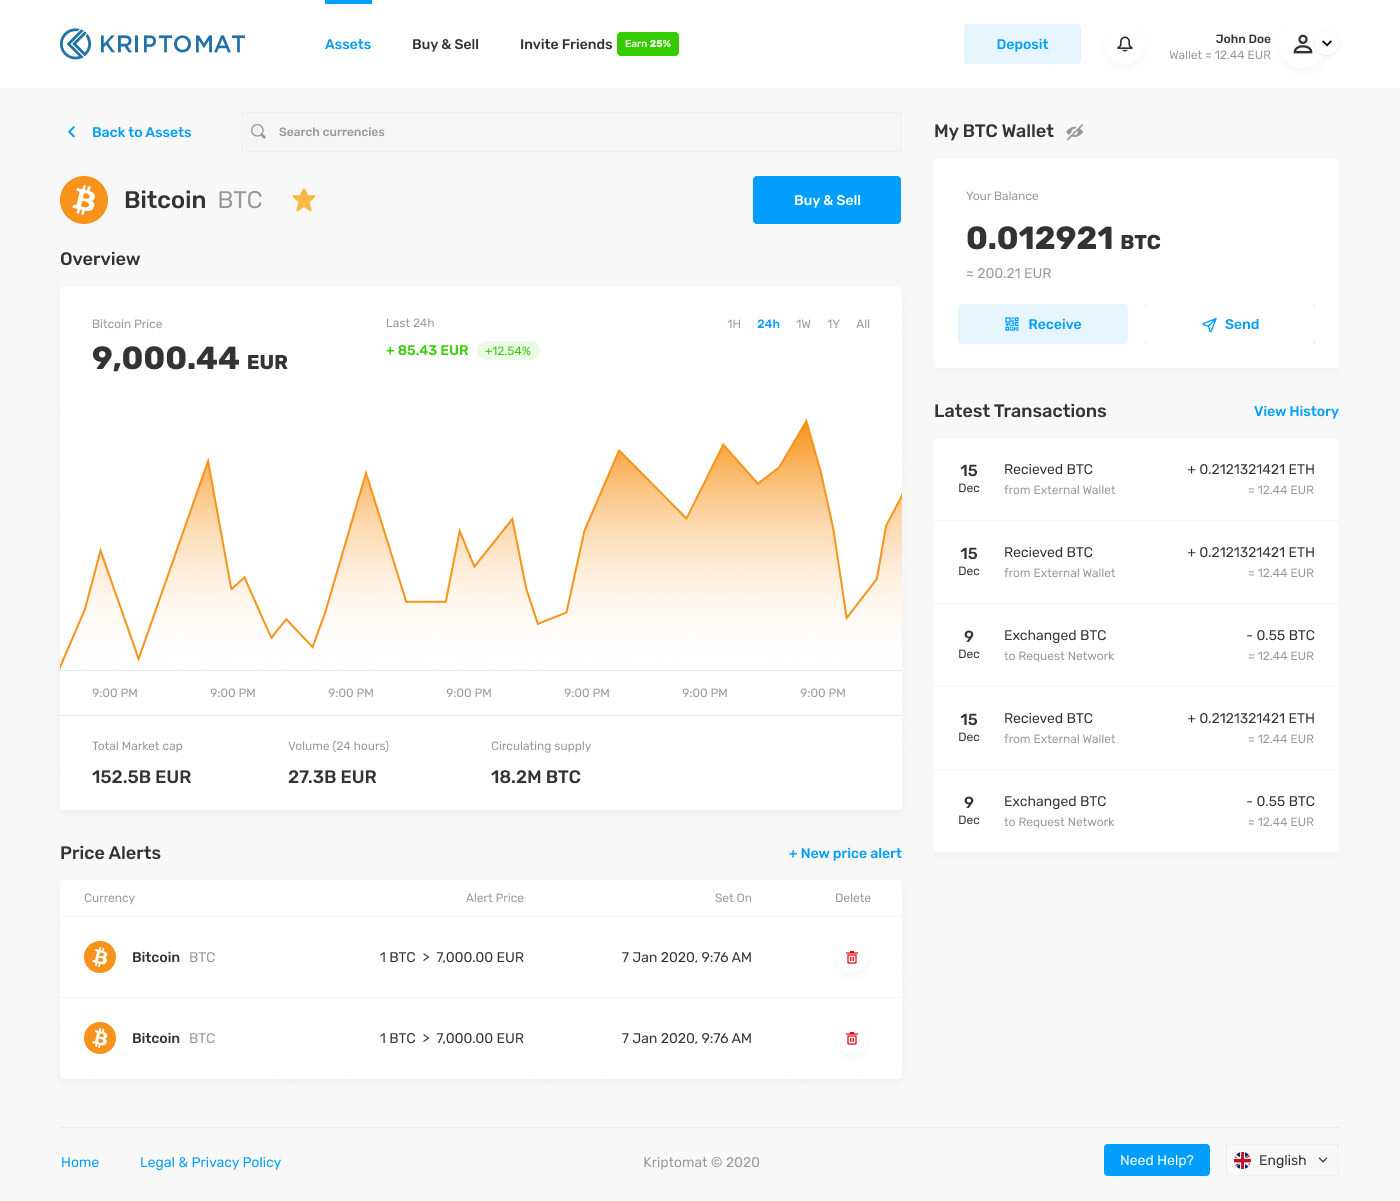Open the Home footer link
1400x1201 pixels.
point(80,1162)
